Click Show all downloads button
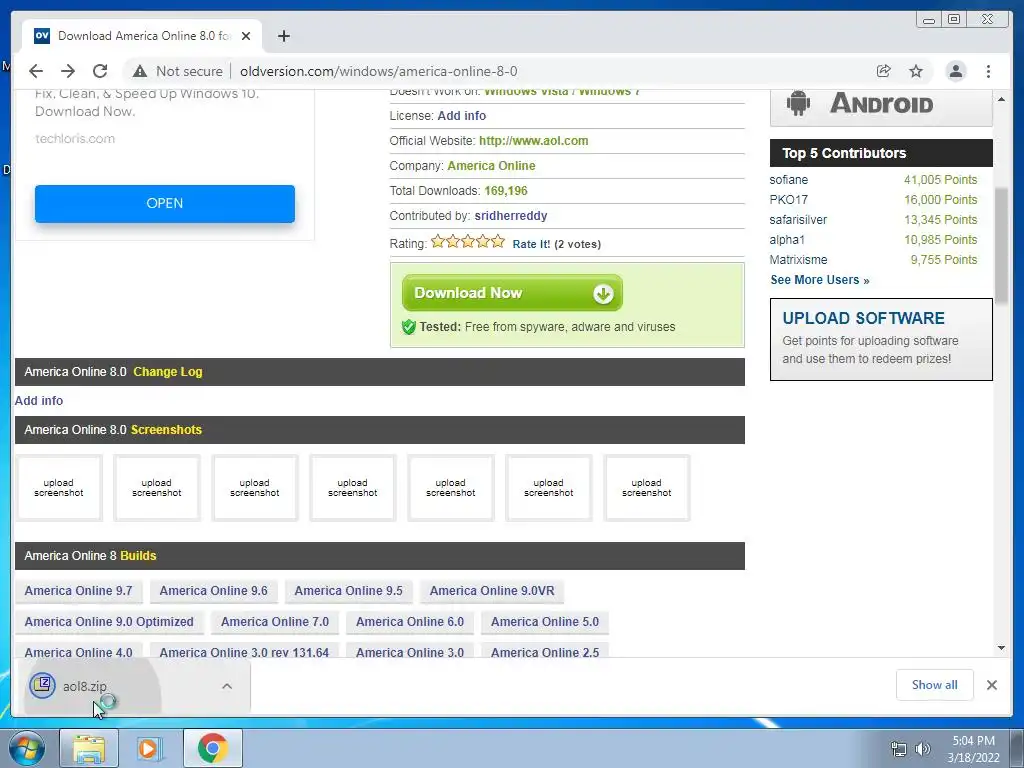 point(935,685)
